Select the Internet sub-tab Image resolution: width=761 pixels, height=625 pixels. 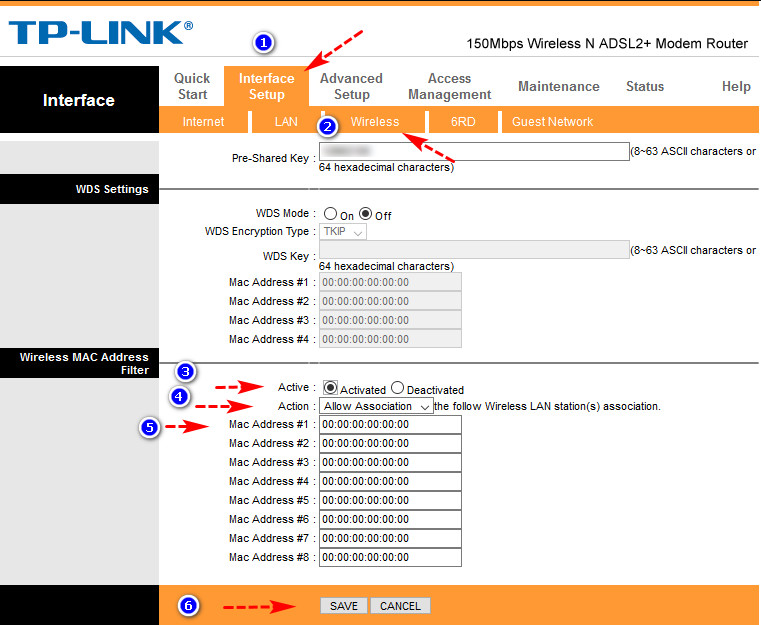pos(203,122)
